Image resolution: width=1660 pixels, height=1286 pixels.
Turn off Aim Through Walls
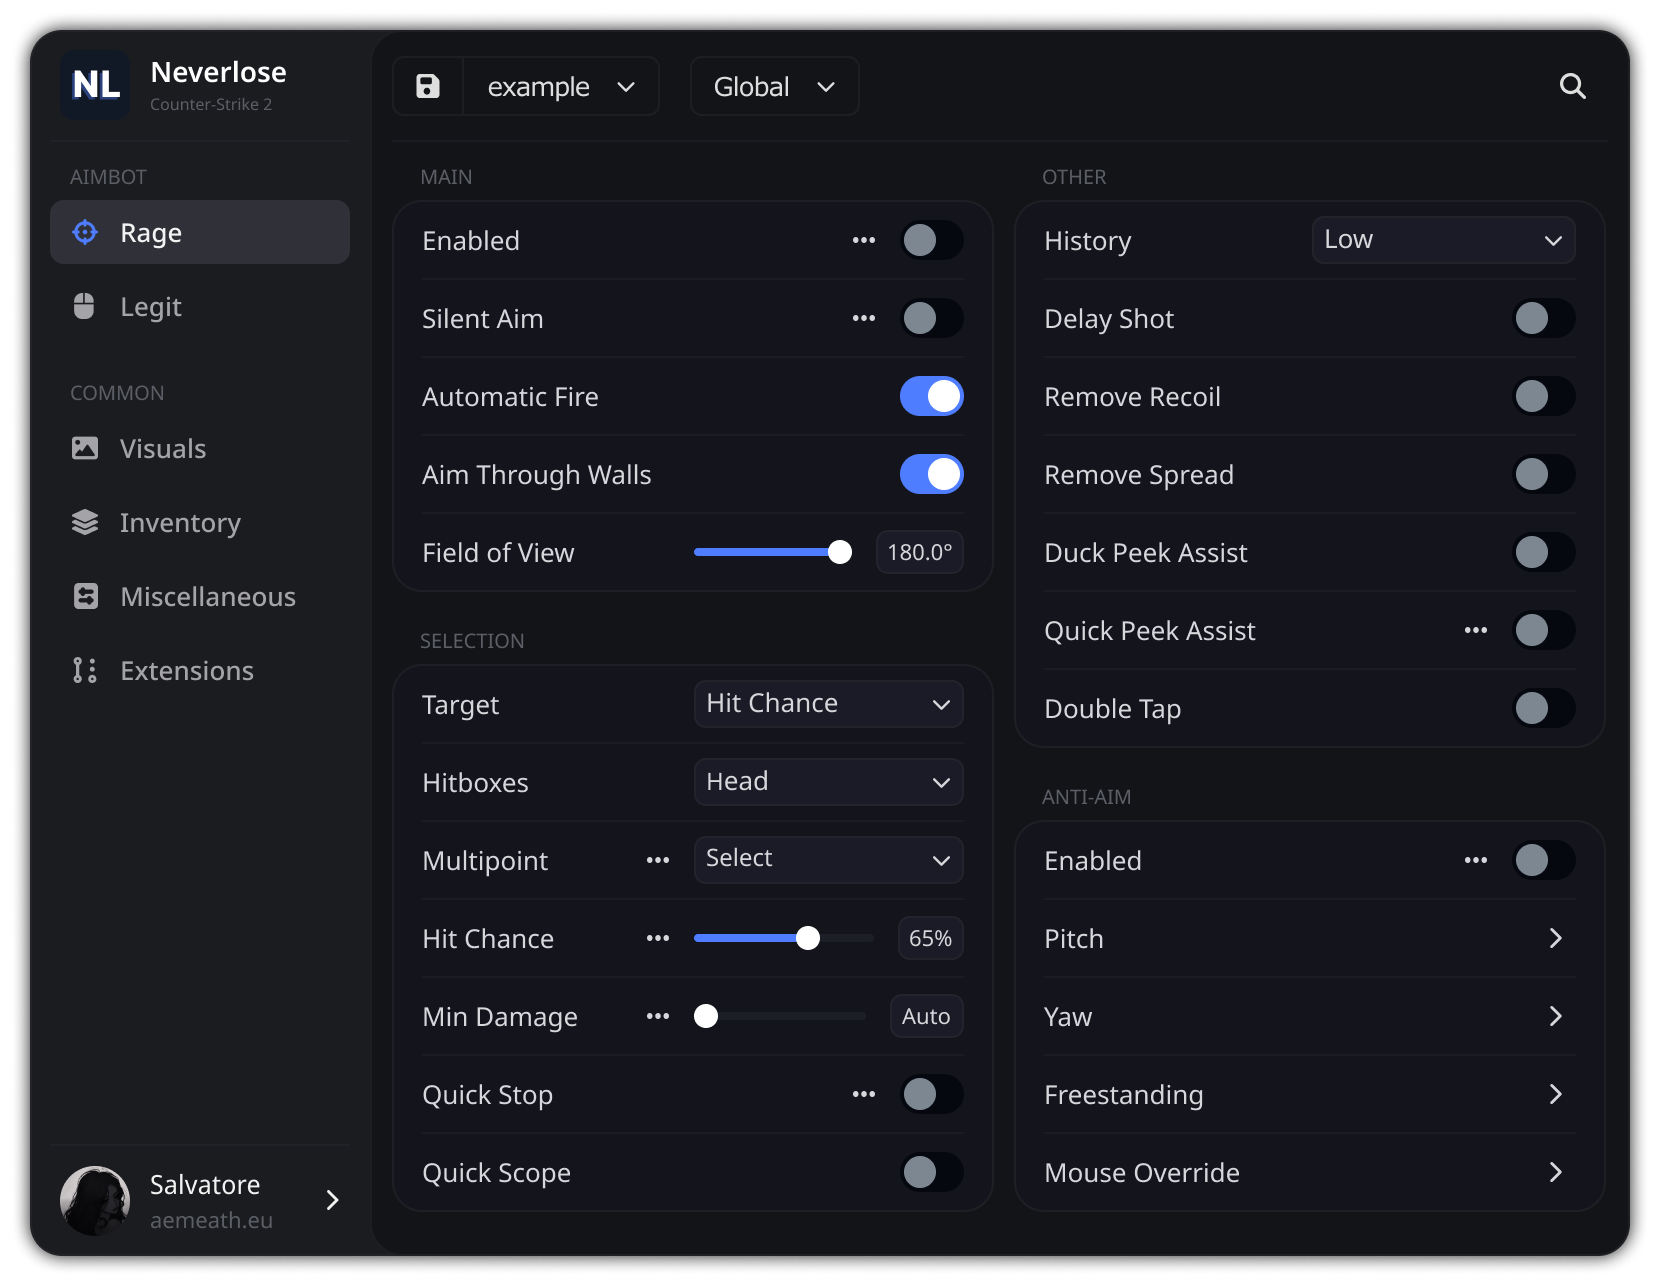(x=932, y=474)
